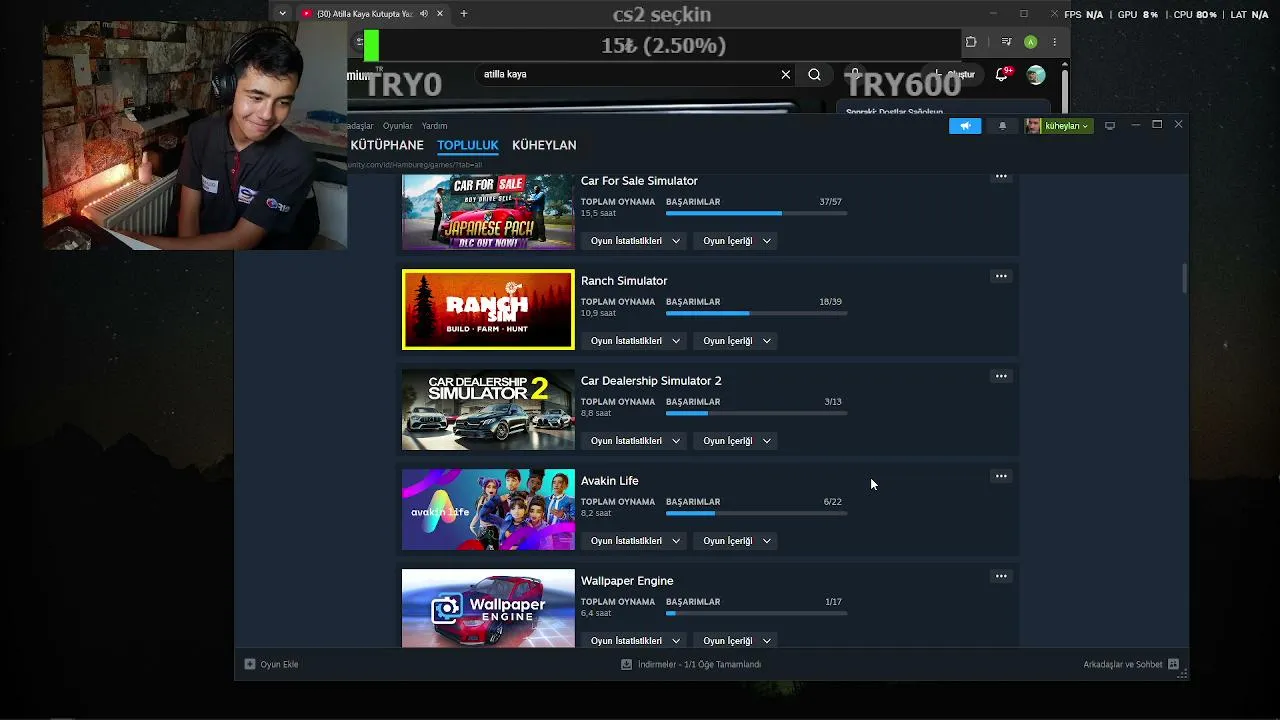
Task: Open the Steam announcements megaphone button
Action: (965, 126)
